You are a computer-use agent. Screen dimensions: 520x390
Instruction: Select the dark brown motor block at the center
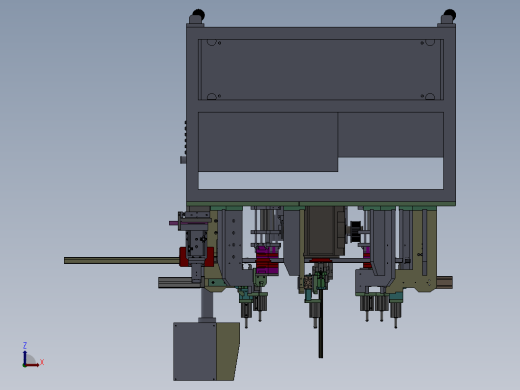coord(321,231)
